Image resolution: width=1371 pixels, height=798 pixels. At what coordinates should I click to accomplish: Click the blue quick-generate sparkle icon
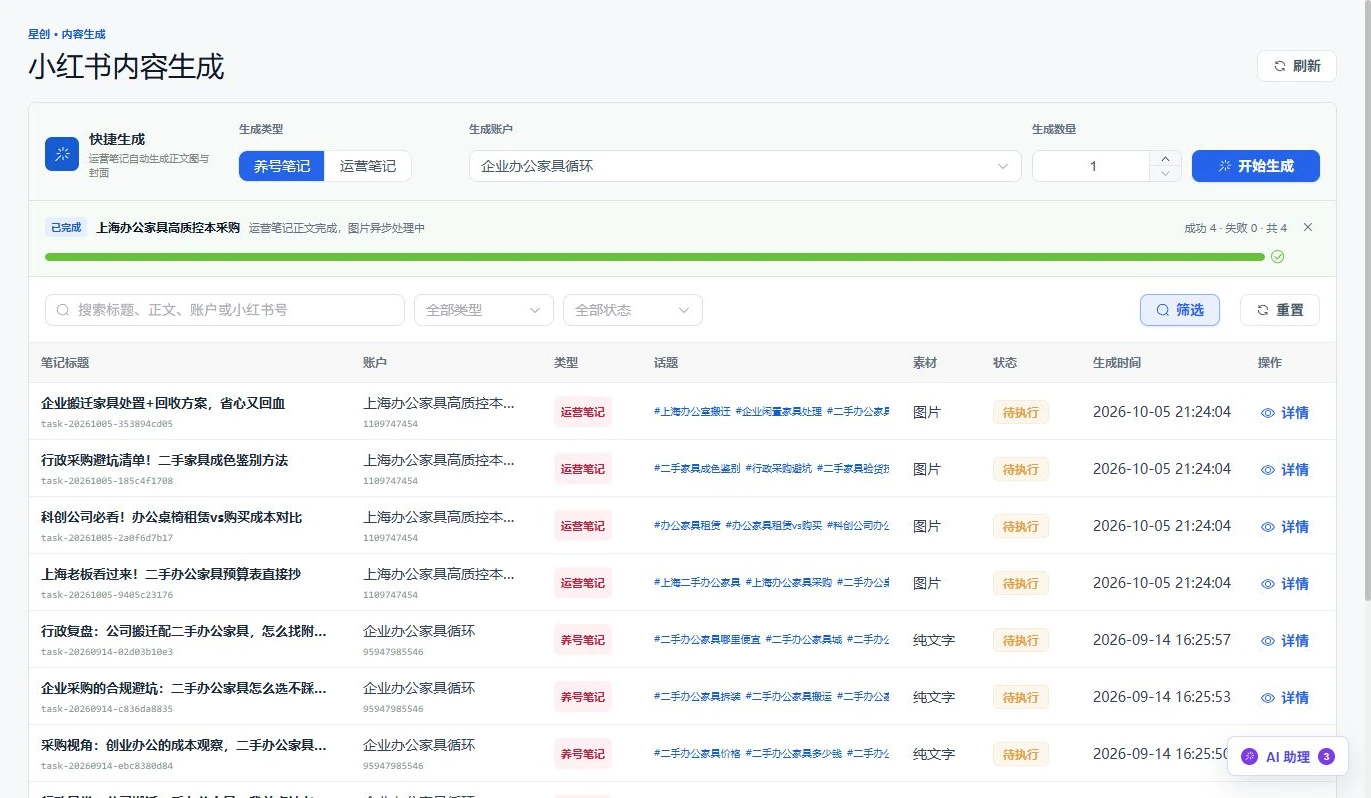coord(62,154)
